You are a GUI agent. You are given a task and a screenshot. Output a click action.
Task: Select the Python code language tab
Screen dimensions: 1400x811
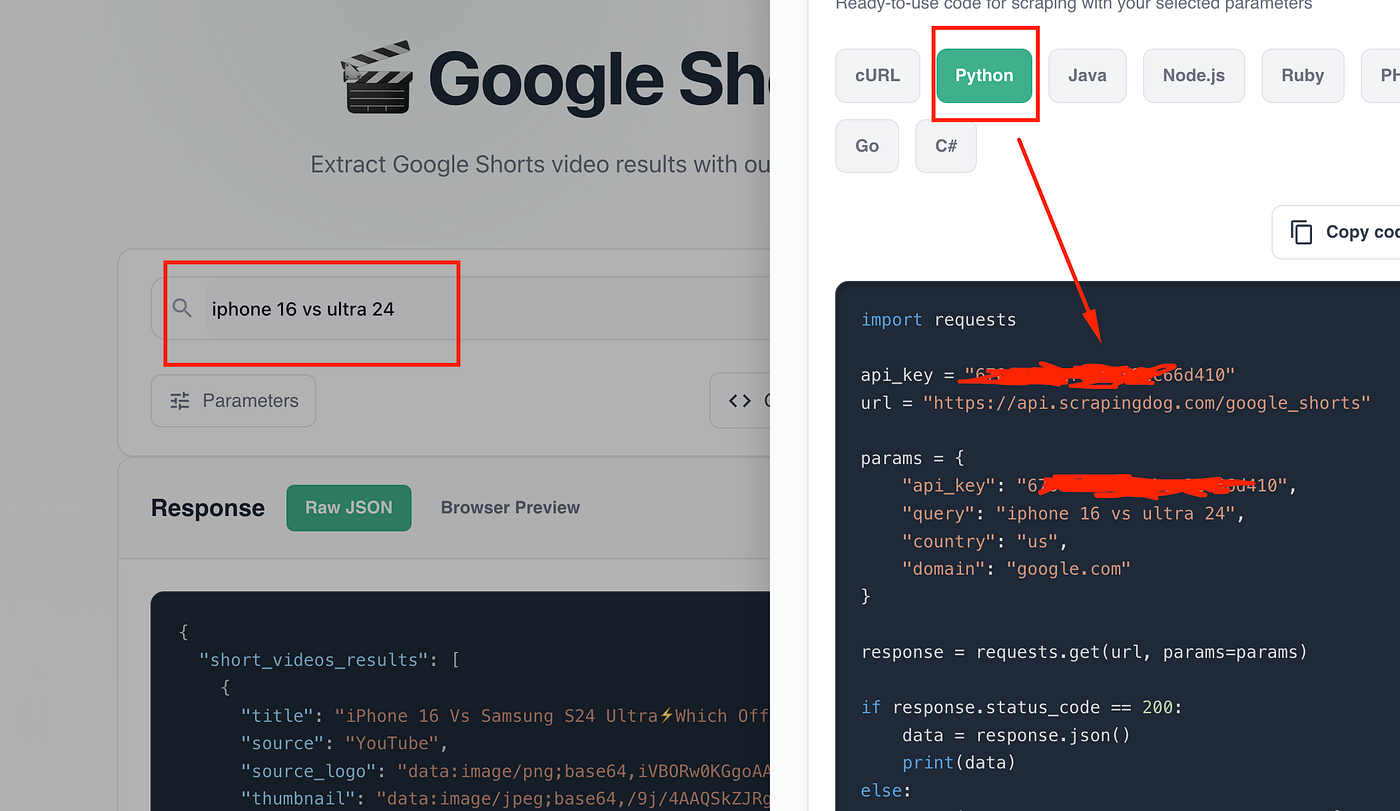[984, 75]
